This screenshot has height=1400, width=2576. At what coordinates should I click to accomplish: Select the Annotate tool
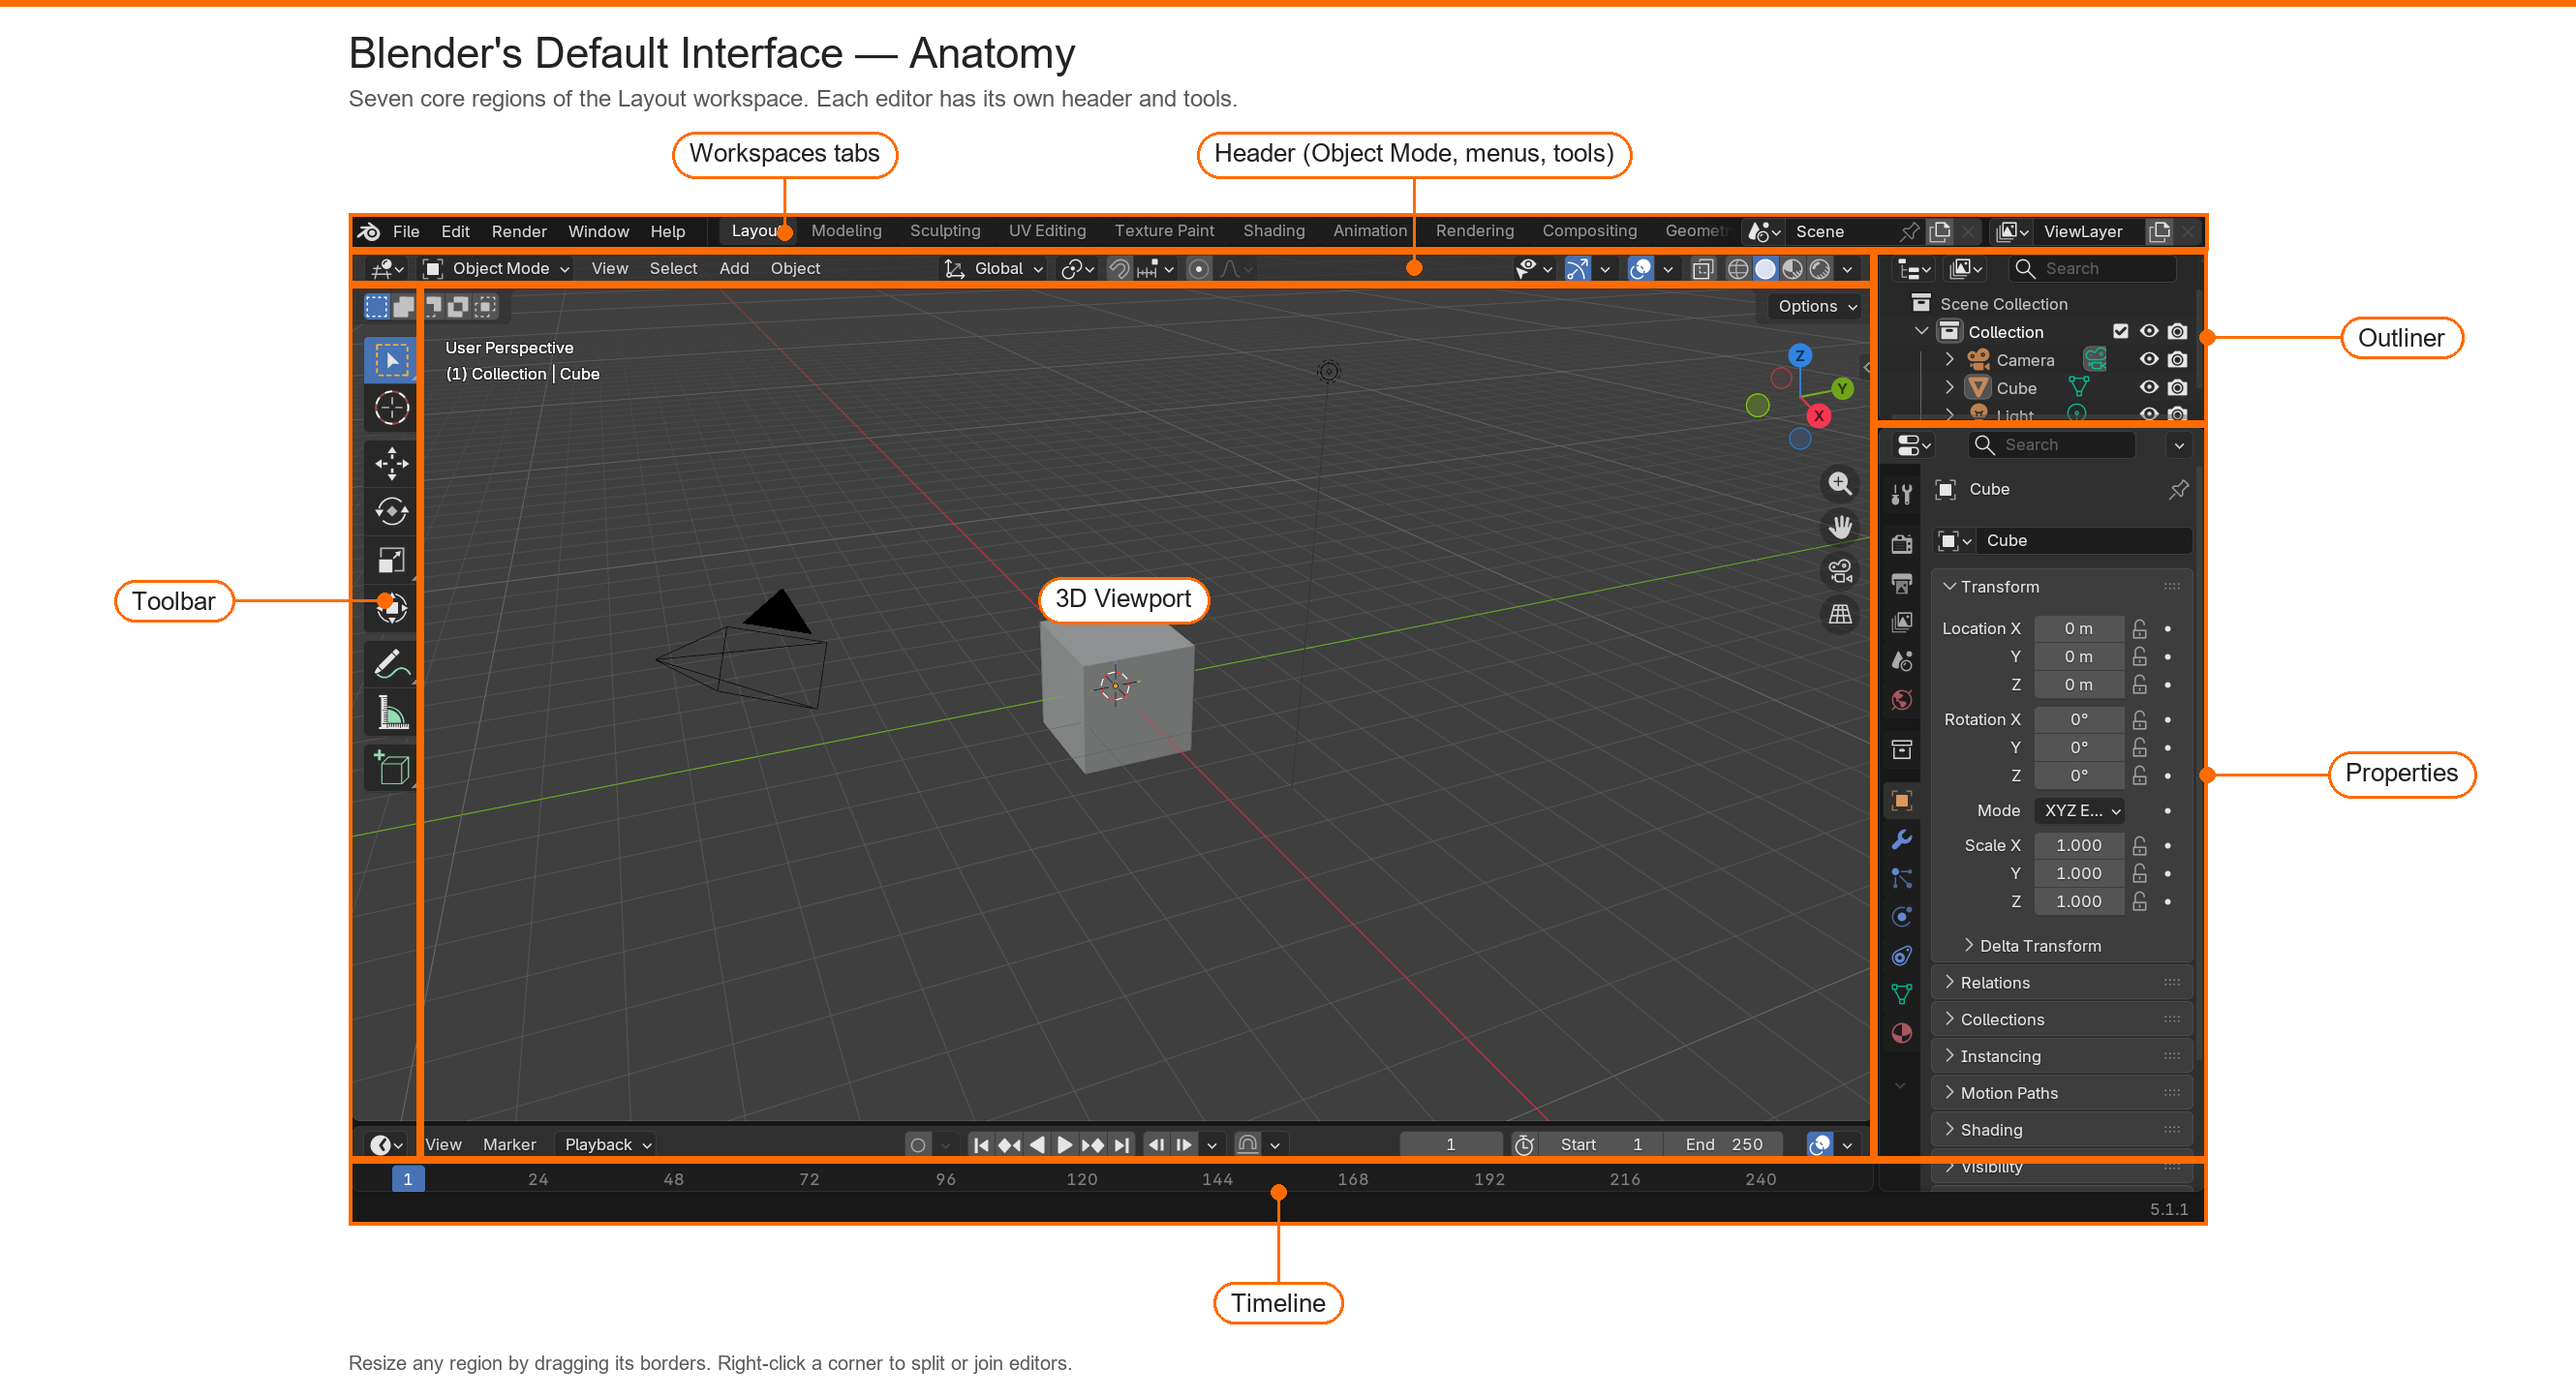tap(391, 664)
